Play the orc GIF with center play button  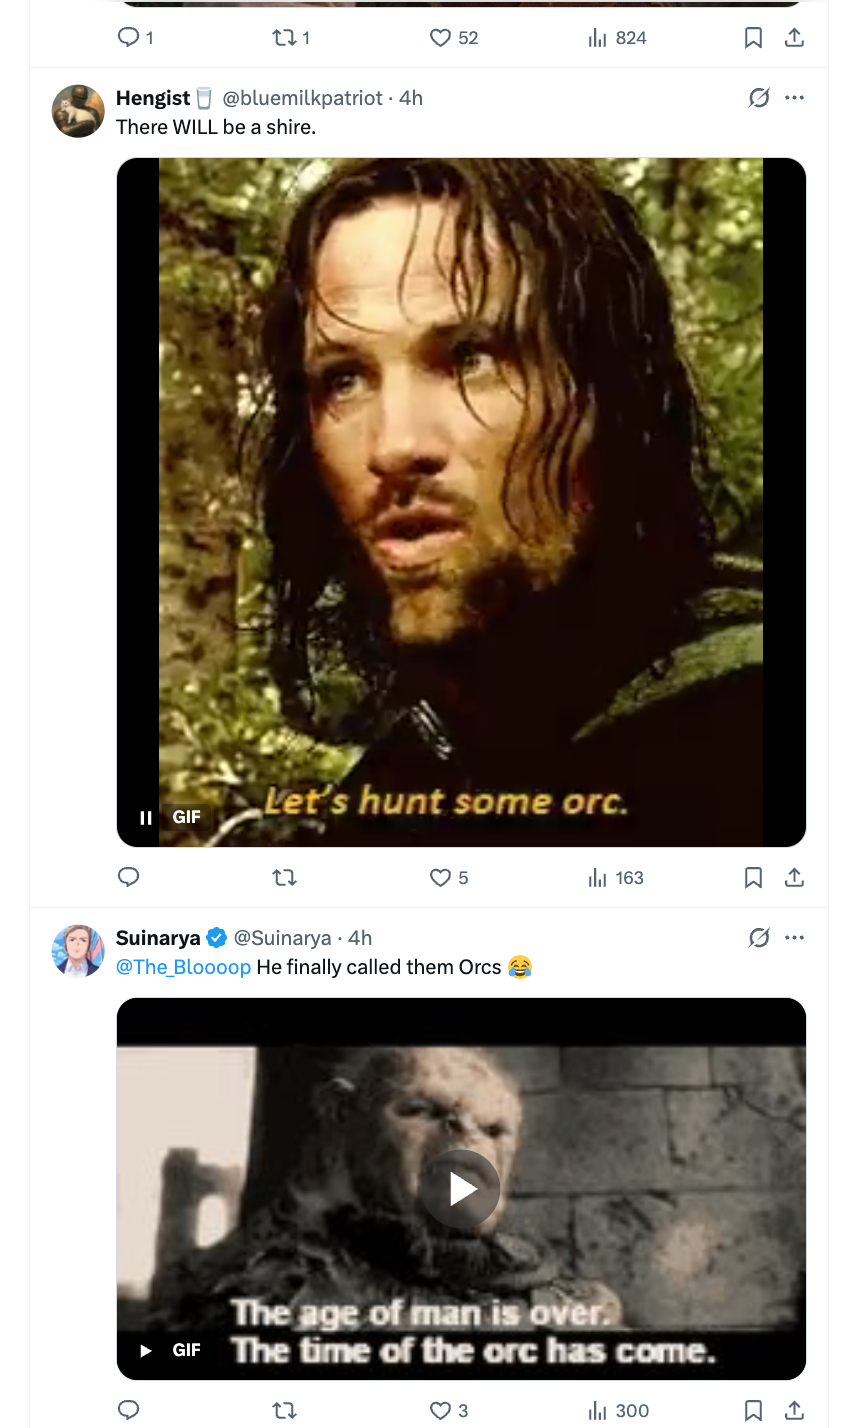[x=460, y=1189]
